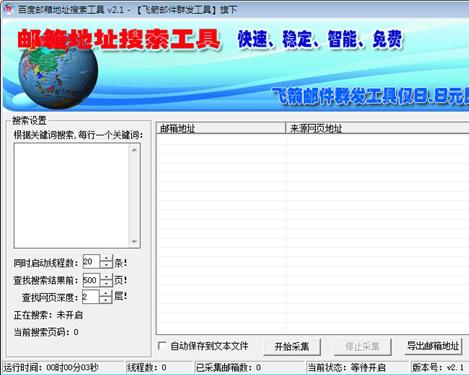Screen dimensions: 469x375
Task: Click the 停止采集 button
Action: [362, 347]
